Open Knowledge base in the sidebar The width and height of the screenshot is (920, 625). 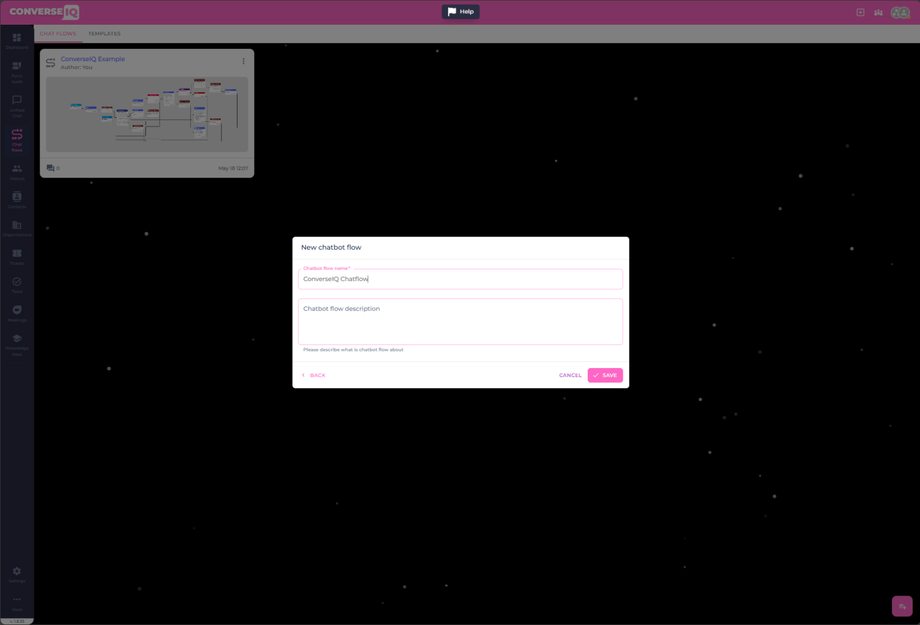[16, 345]
